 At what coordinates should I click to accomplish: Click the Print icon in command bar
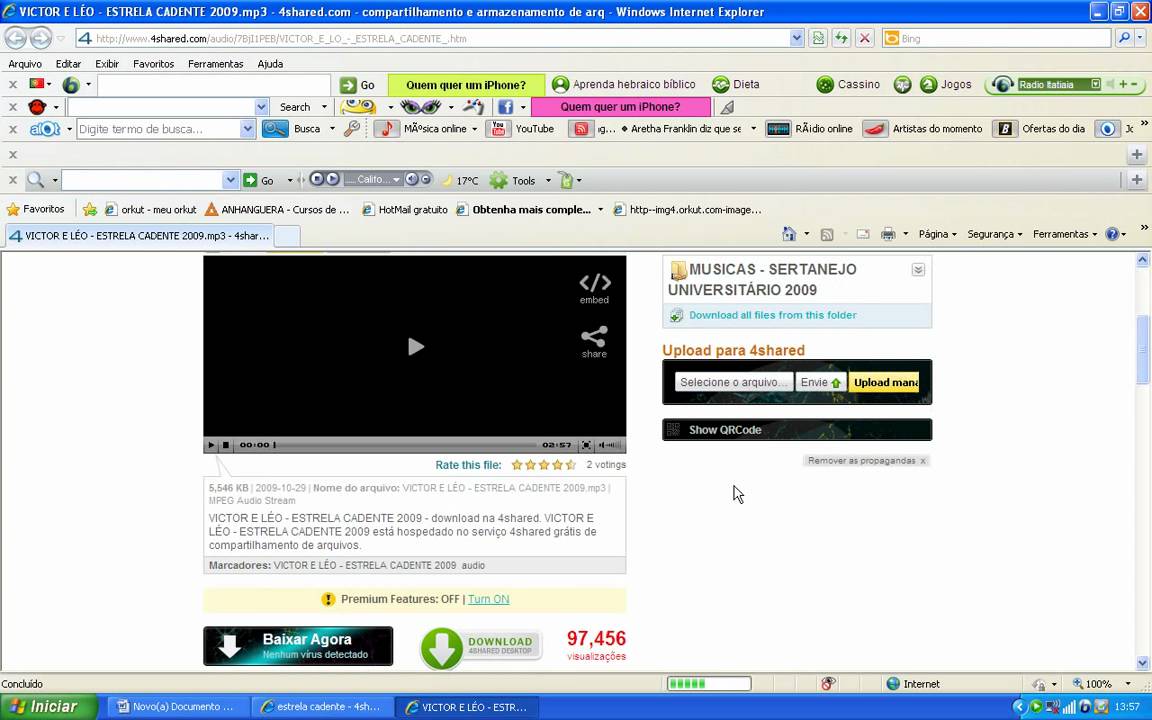[x=888, y=234]
